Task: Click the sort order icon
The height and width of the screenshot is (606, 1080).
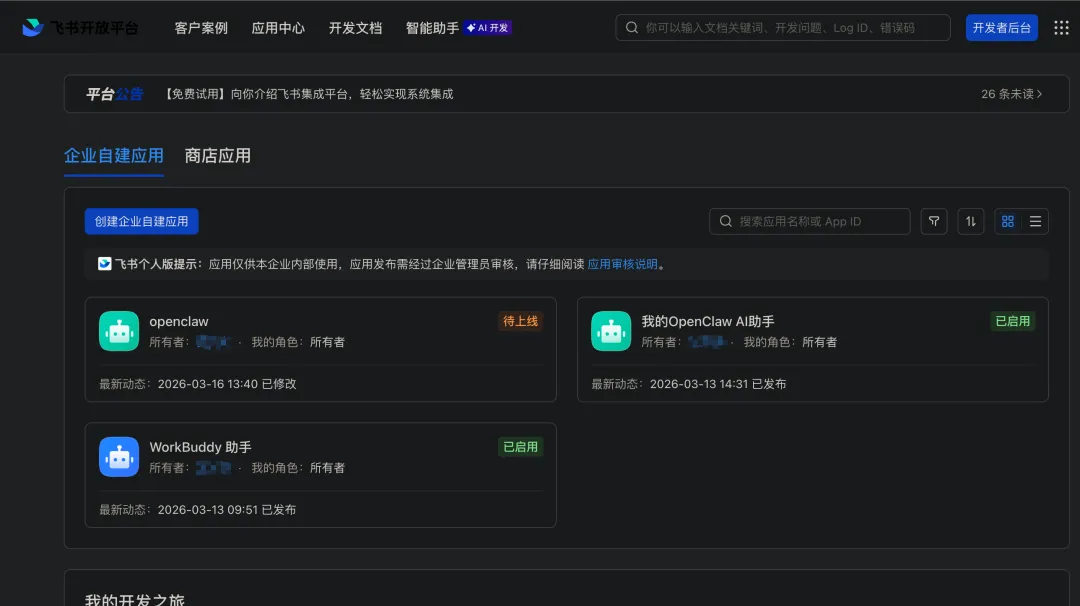Action: coord(970,221)
